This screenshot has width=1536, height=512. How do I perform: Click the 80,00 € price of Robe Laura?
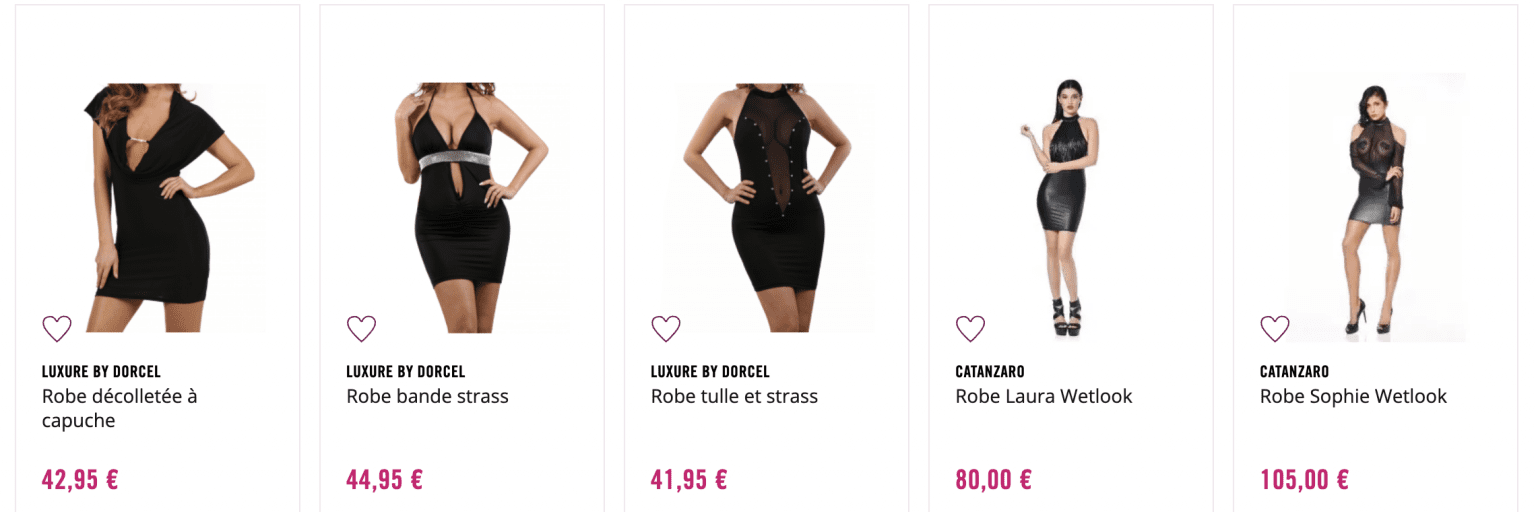(993, 479)
